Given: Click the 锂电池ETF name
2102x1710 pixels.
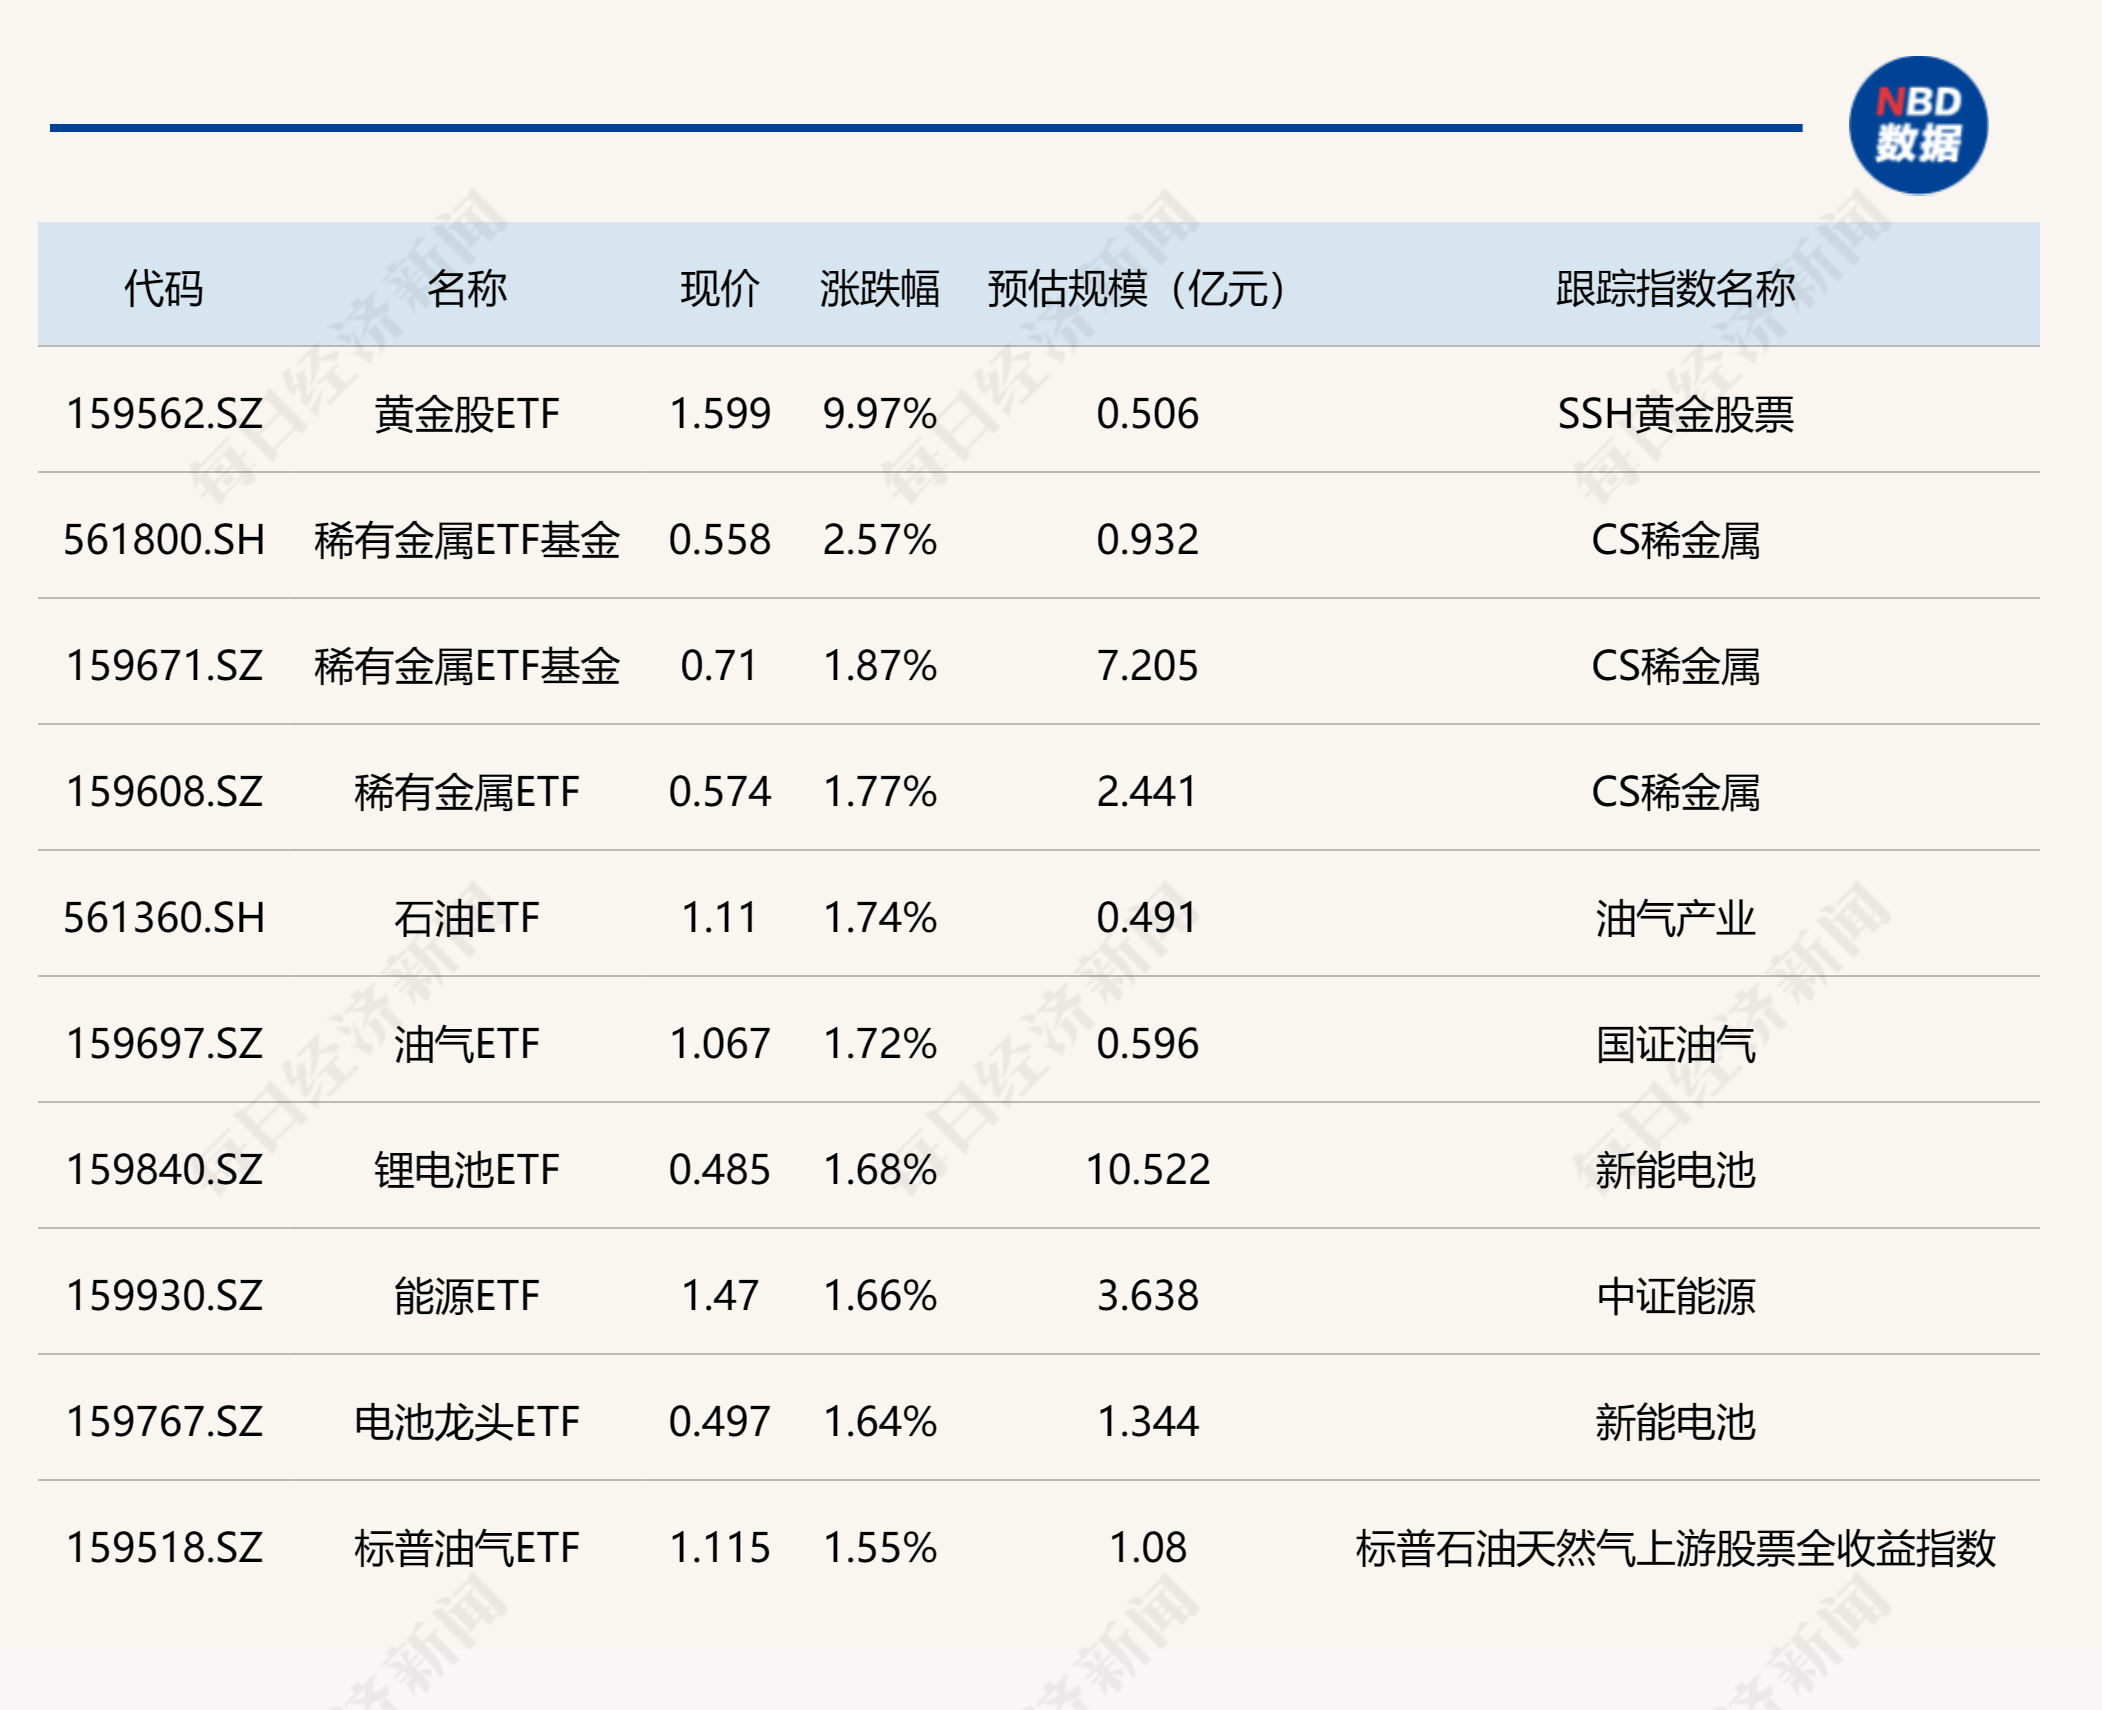Looking at the screenshot, I should [x=466, y=1170].
